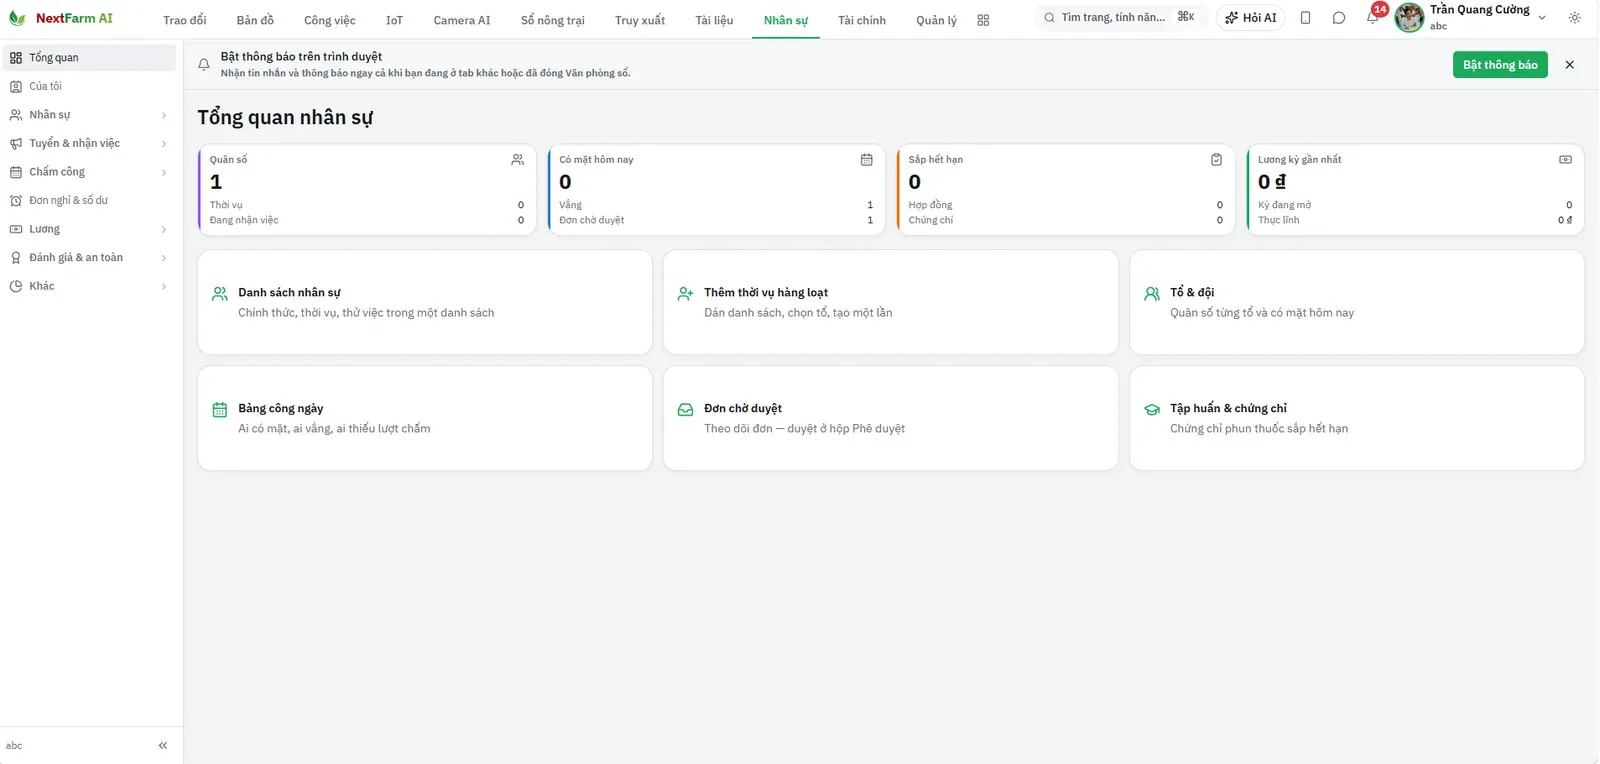This screenshot has height=764, width=1600.
Task: Switch to the Trao đổi tab
Action: (185, 20)
